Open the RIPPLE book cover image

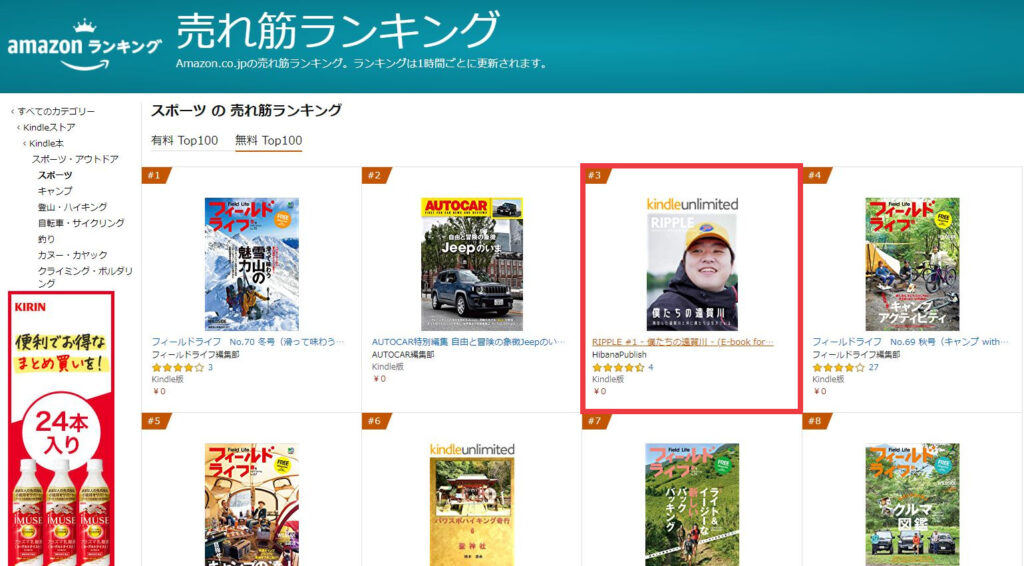(x=692, y=264)
